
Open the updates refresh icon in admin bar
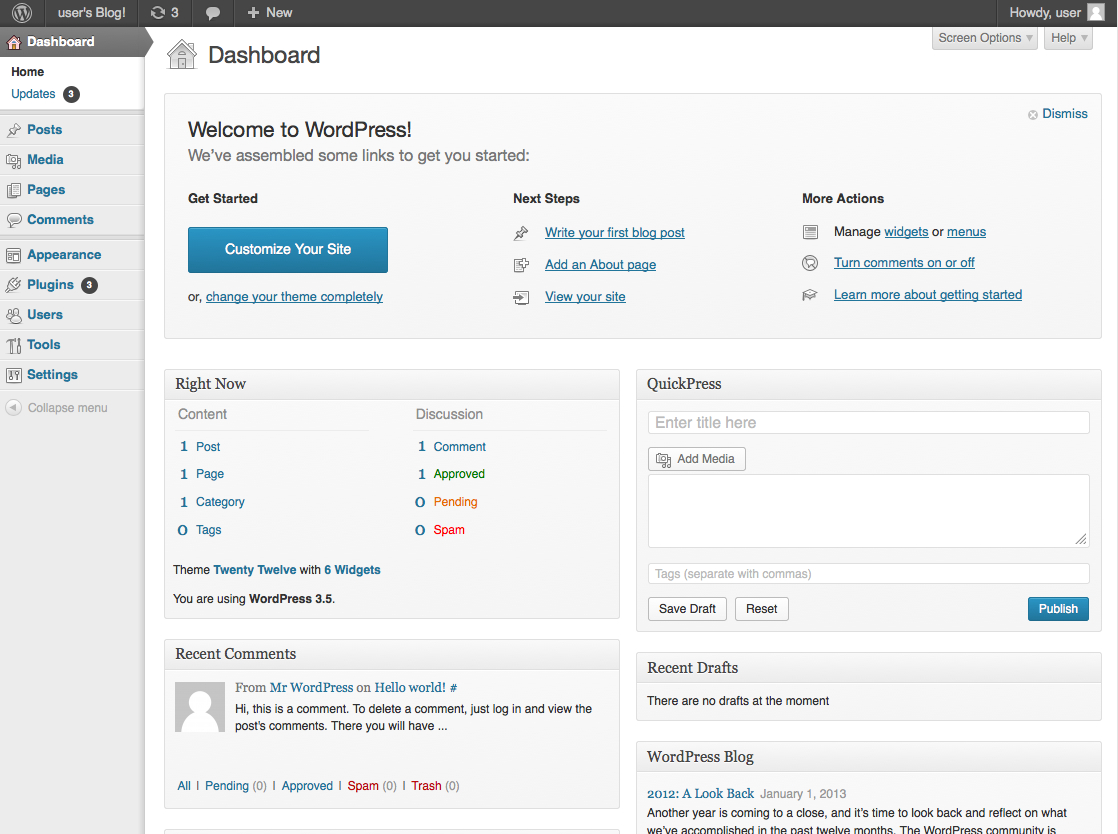[158, 13]
